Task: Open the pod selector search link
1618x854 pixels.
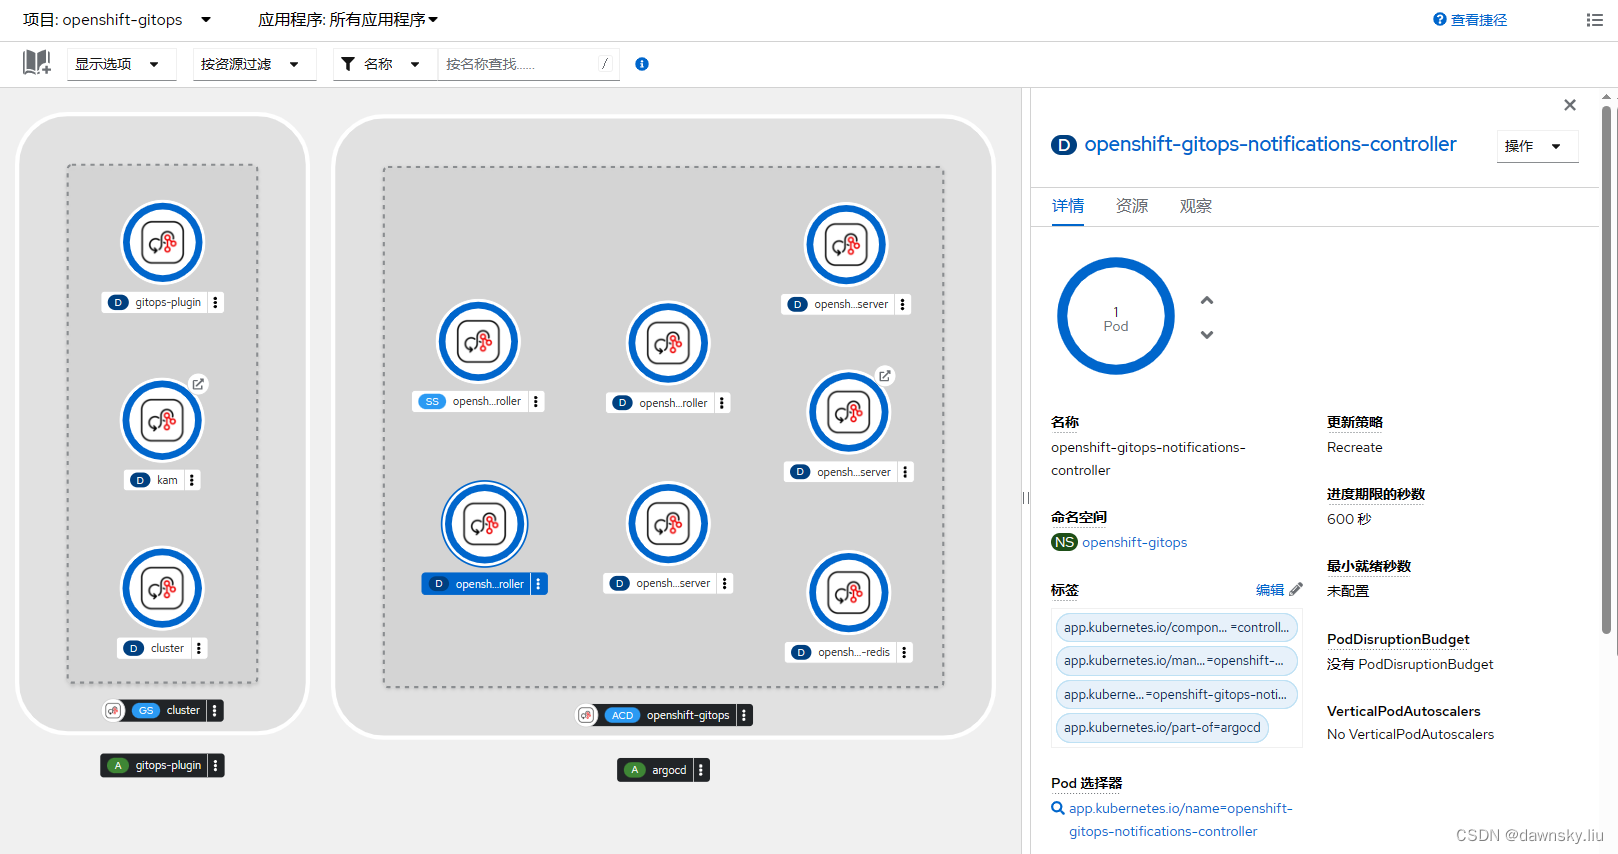Action: tap(1180, 820)
